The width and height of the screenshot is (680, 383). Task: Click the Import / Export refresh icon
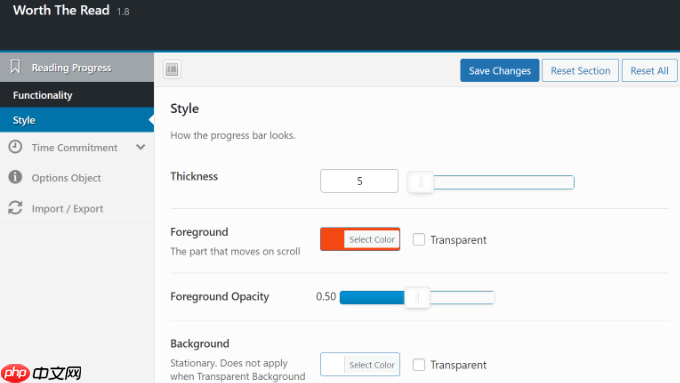[x=15, y=208]
